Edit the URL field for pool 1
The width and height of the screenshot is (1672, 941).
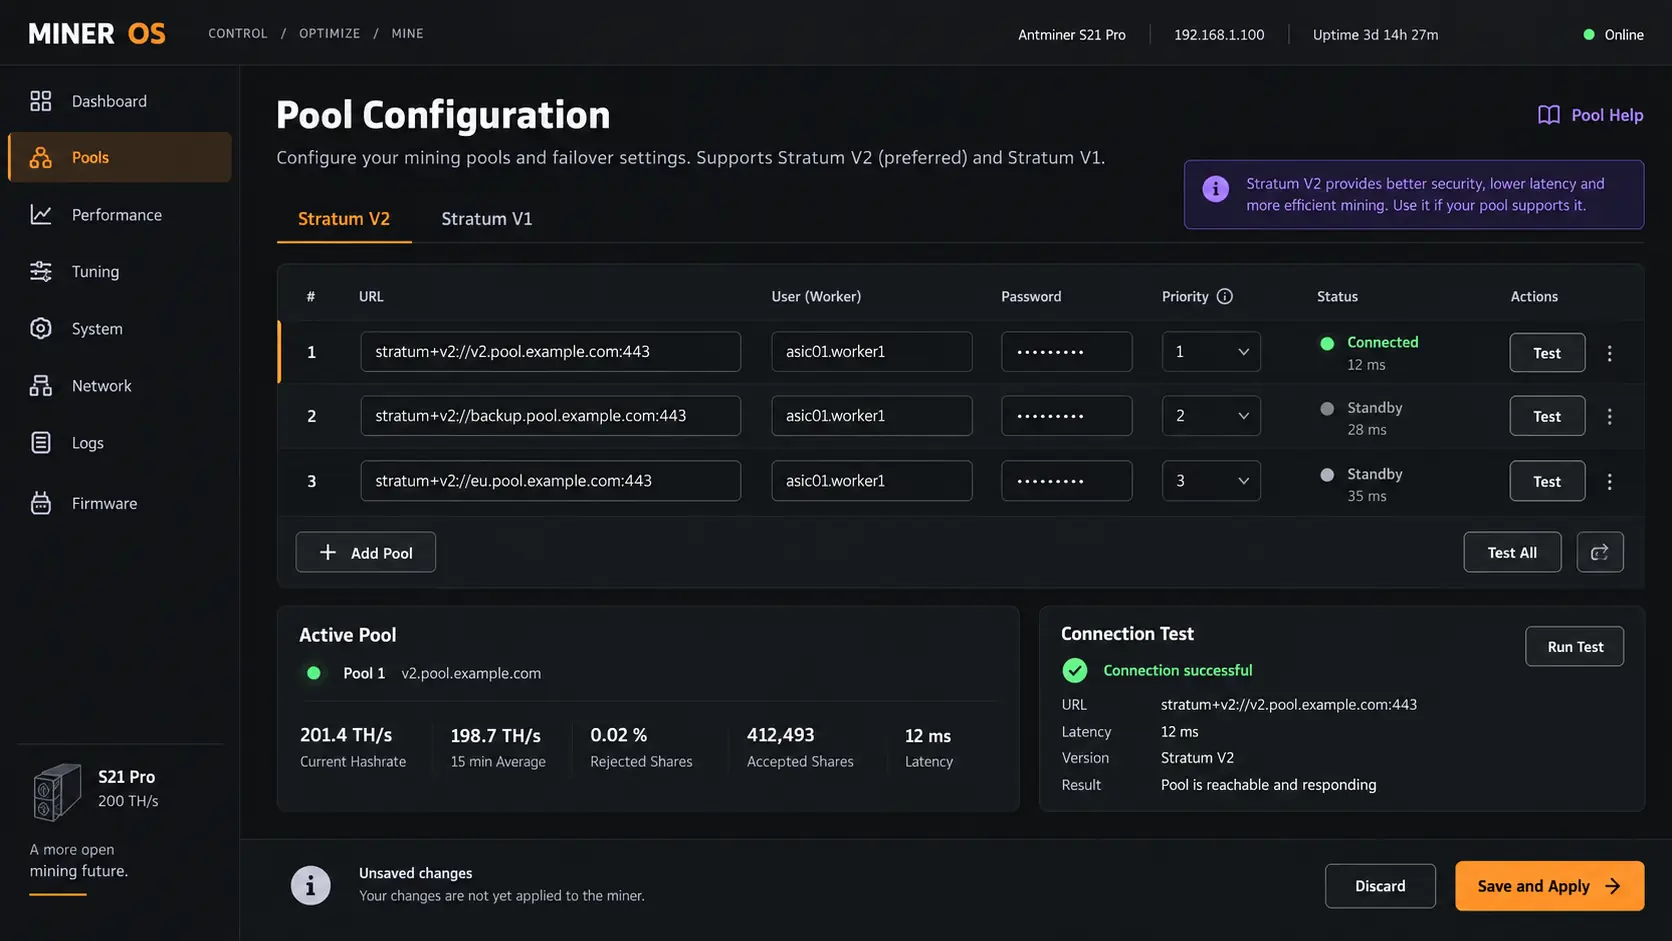550,352
